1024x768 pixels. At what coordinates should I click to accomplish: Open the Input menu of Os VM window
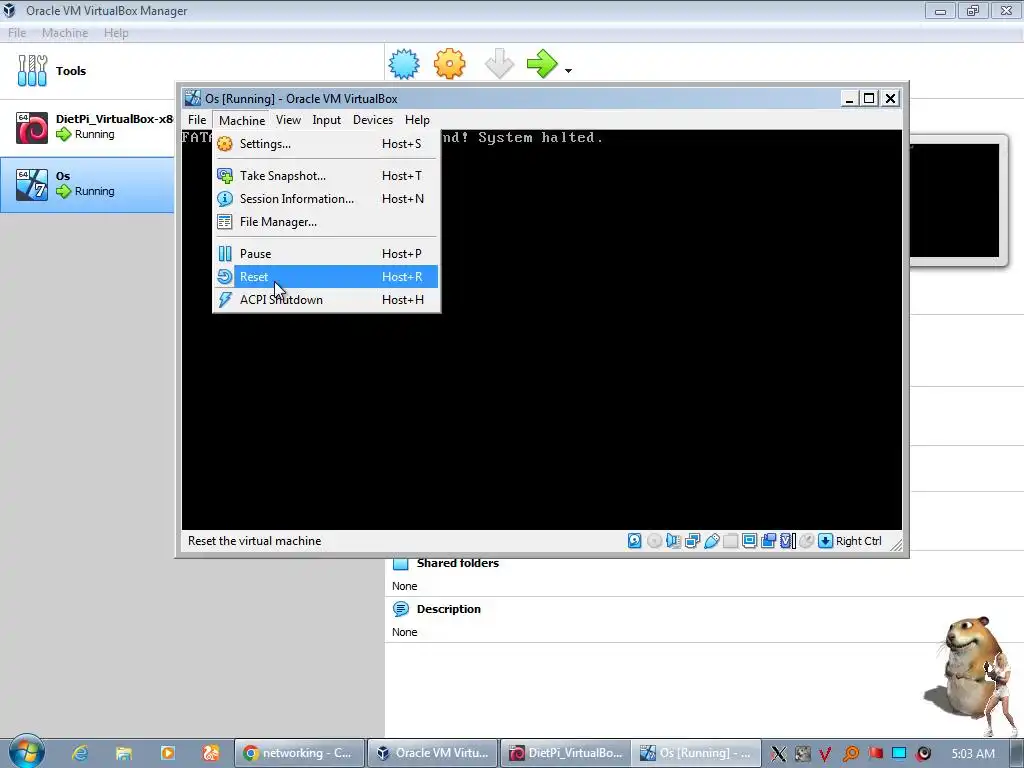click(x=327, y=120)
